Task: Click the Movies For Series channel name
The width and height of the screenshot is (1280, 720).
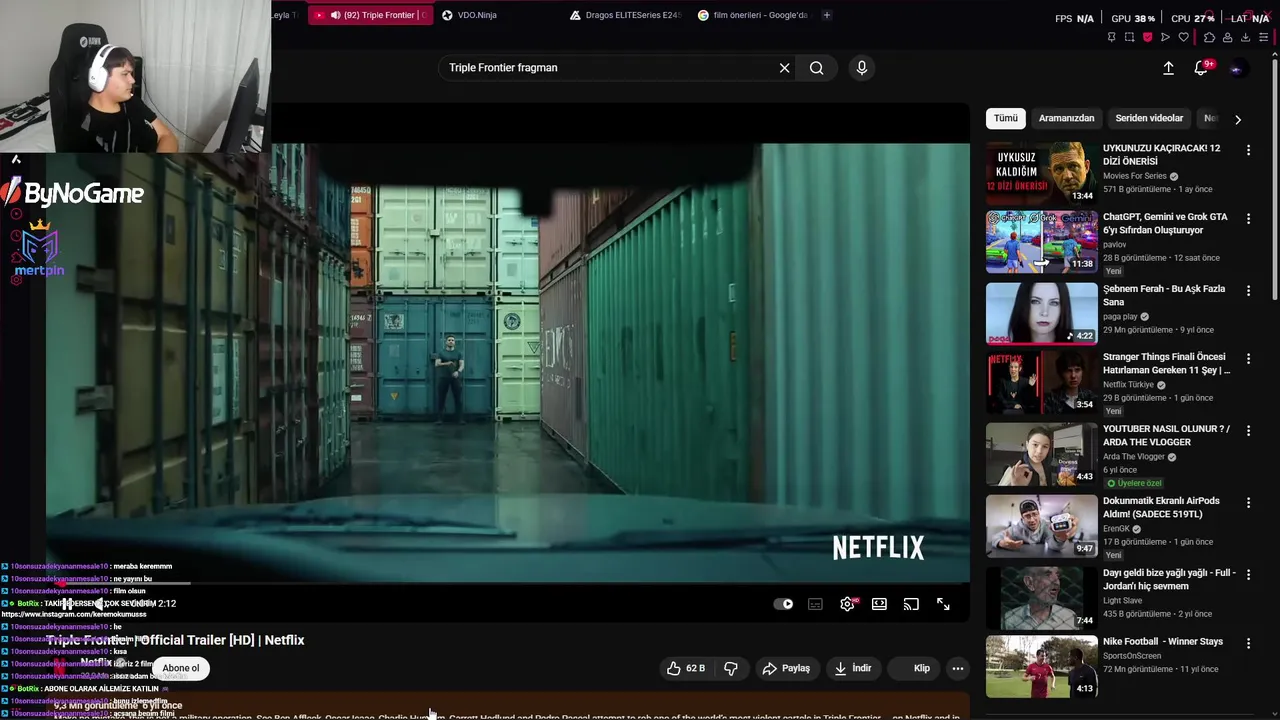Action: pyautogui.click(x=1135, y=176)
